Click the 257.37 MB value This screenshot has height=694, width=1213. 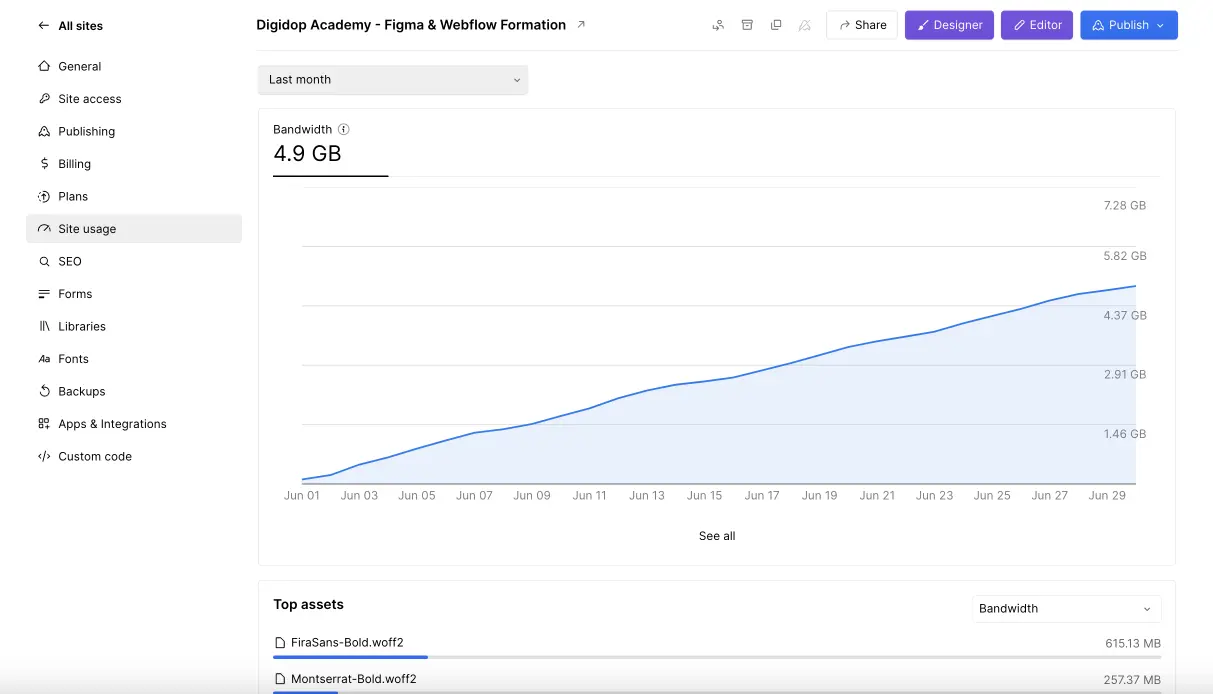[1133, 680]
